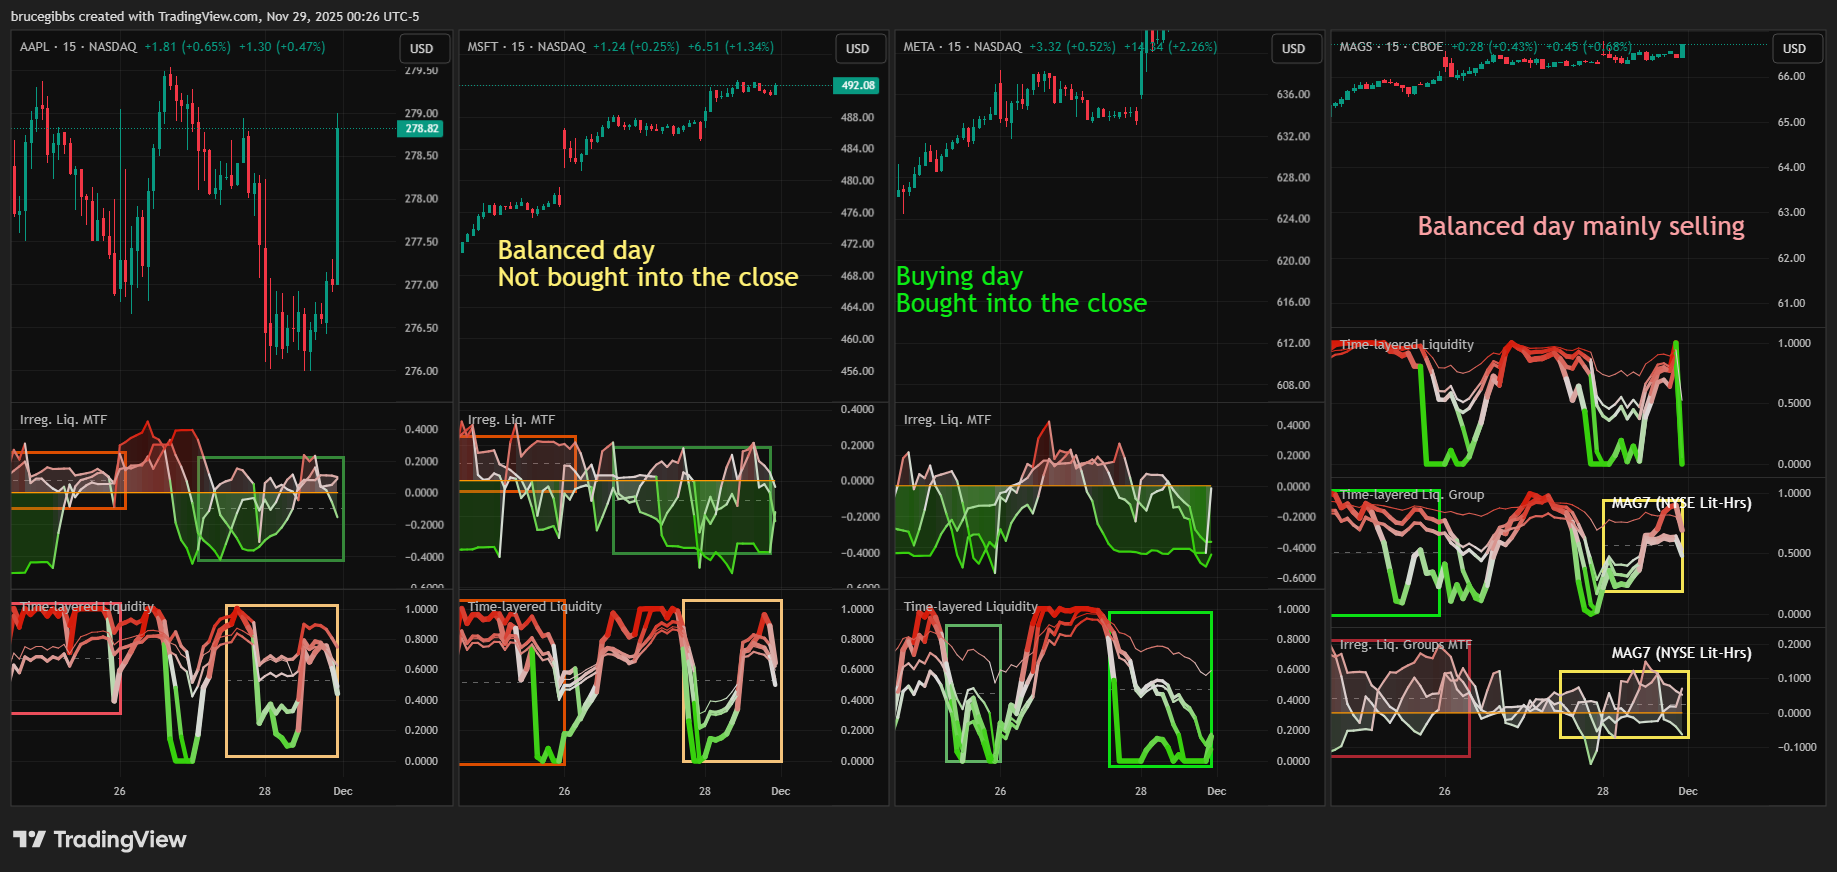1837x872 pixels.
Task: Open the USD currency selector on the MAGS chart
Action: [1794, 48]
